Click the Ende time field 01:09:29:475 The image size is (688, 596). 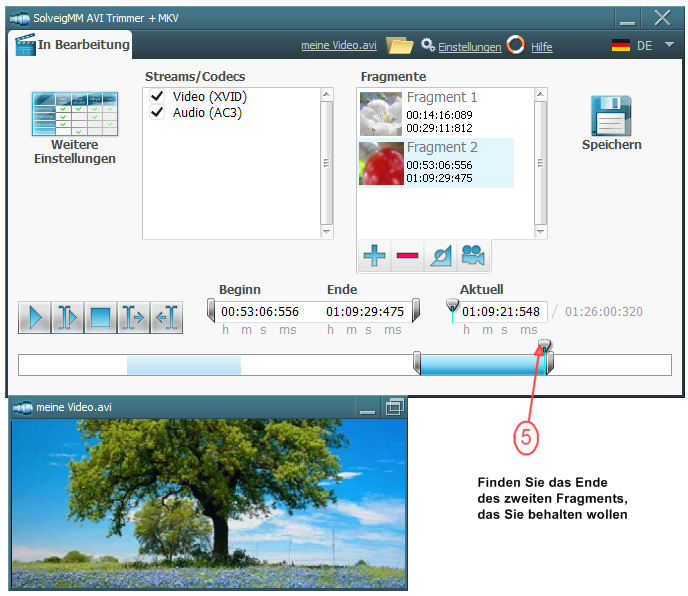[x=365, y=312]
